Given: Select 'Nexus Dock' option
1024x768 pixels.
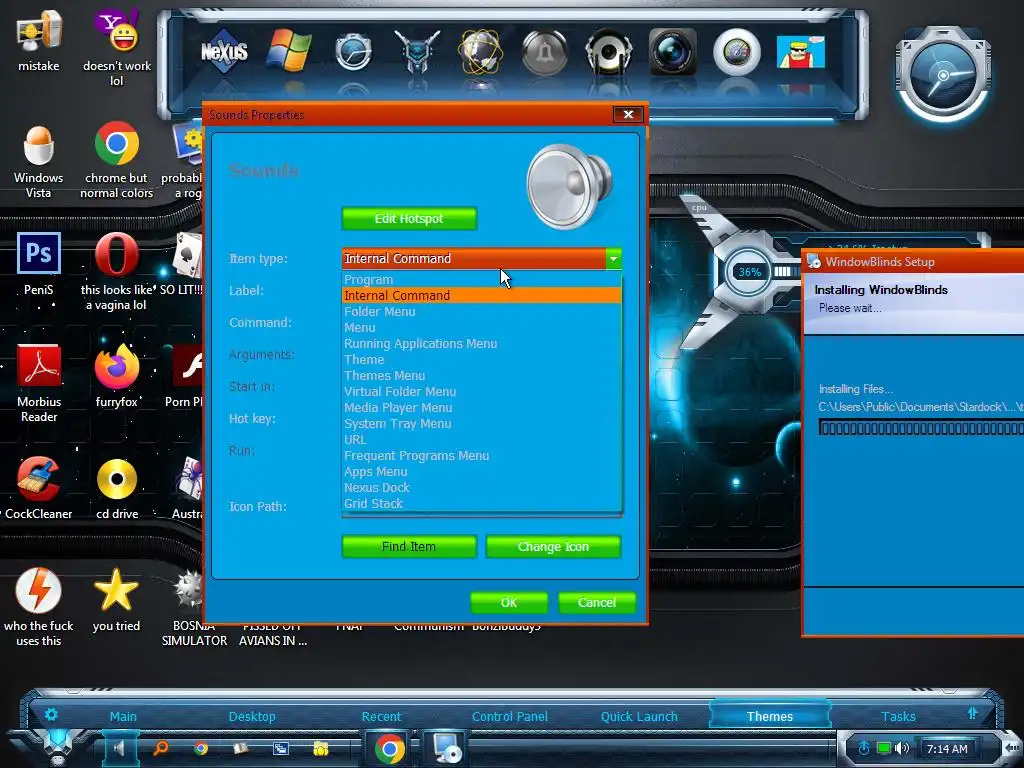Looking at the screenshot, I should click(481, 487).
